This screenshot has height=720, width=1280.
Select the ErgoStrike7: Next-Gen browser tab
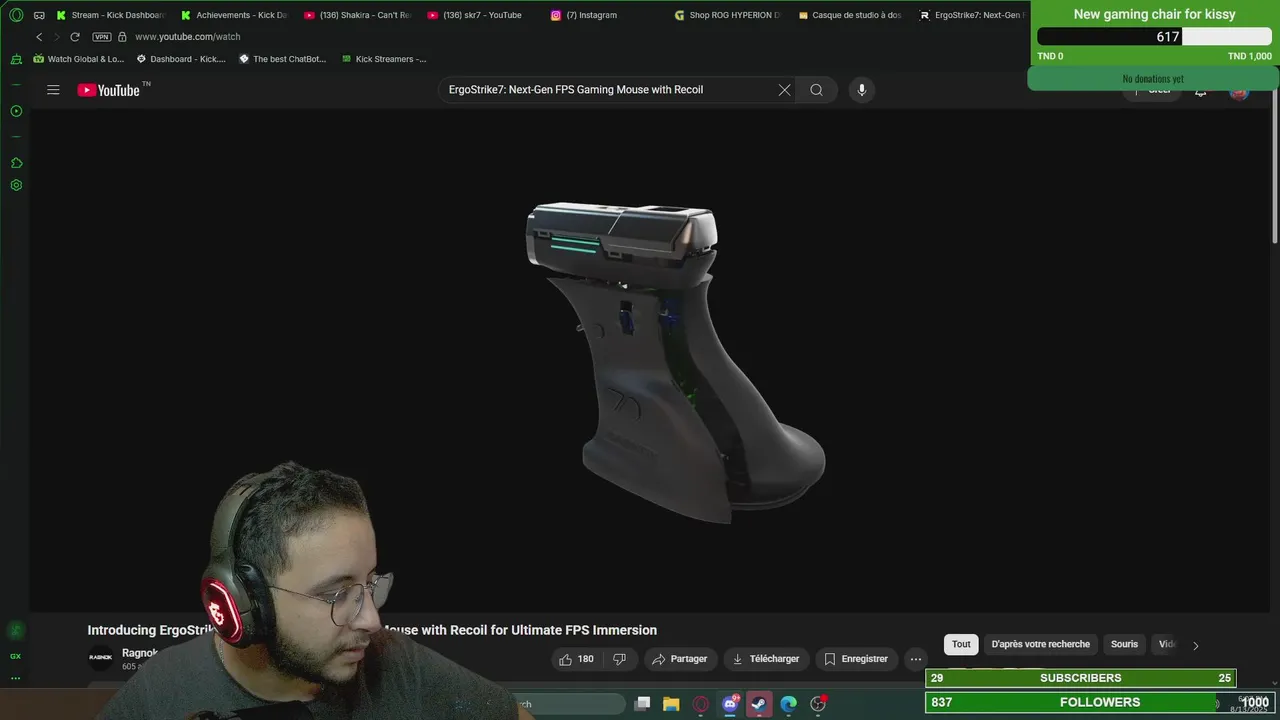click(971, 15)
